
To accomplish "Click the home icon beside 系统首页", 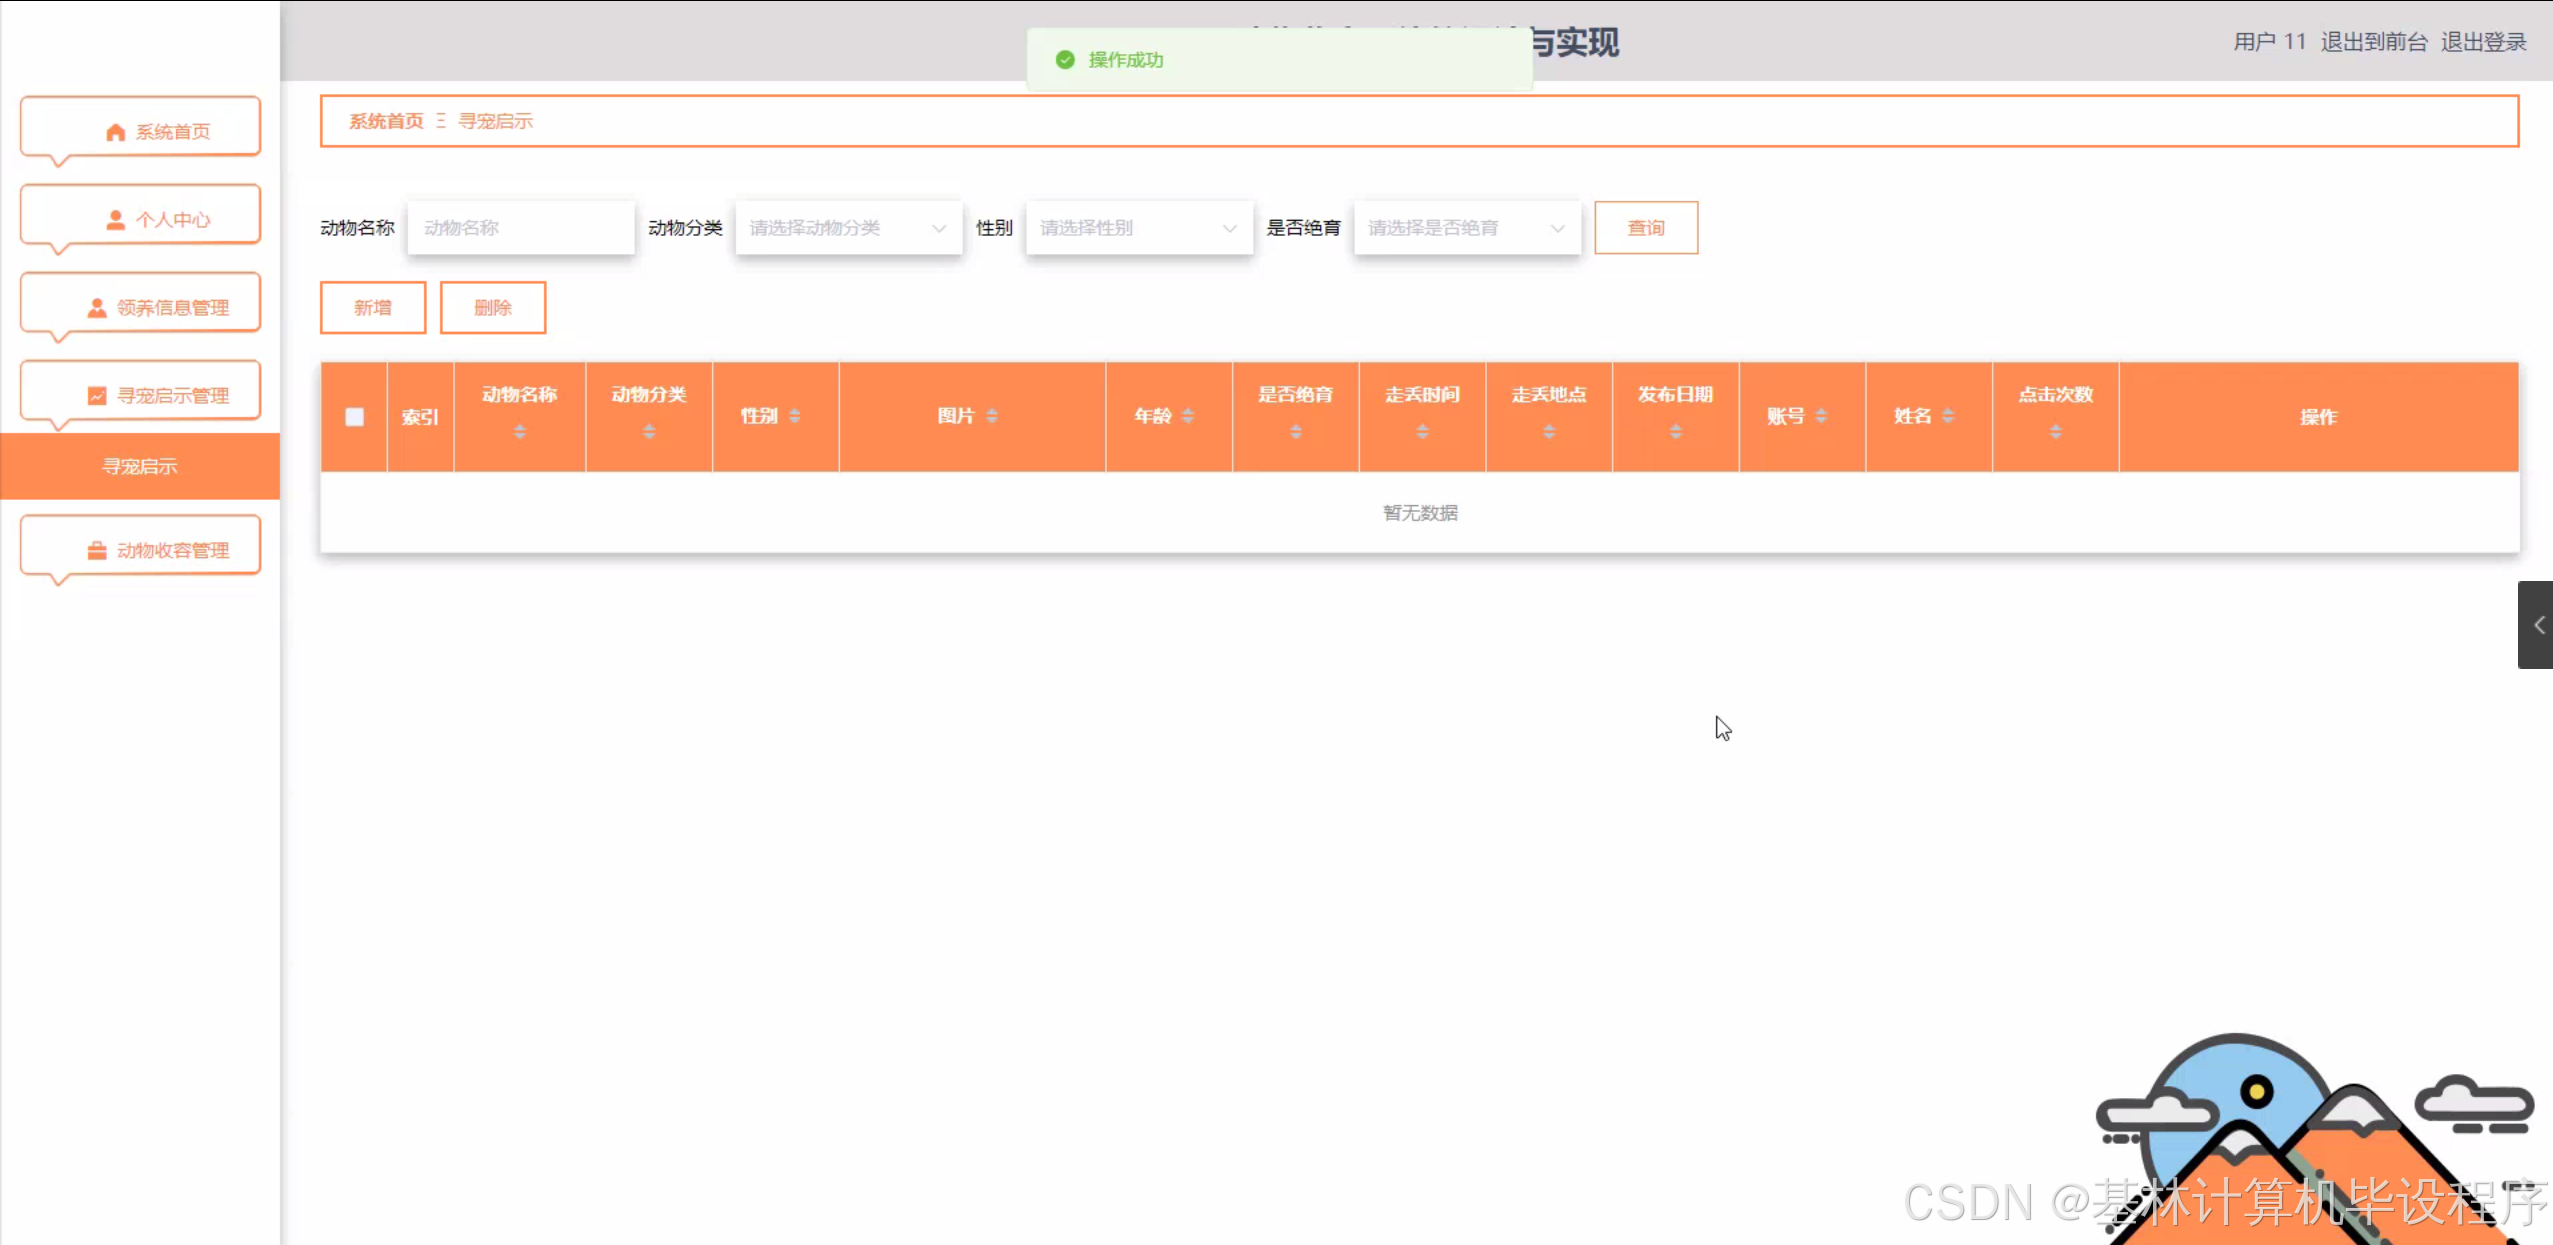I will [x=115, y=132].
